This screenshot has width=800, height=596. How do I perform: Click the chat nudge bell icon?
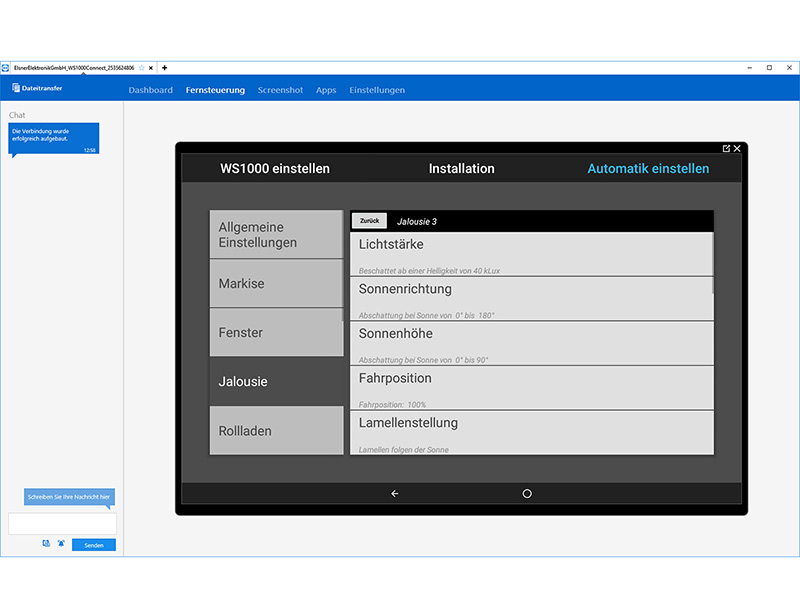click(60, 544)
